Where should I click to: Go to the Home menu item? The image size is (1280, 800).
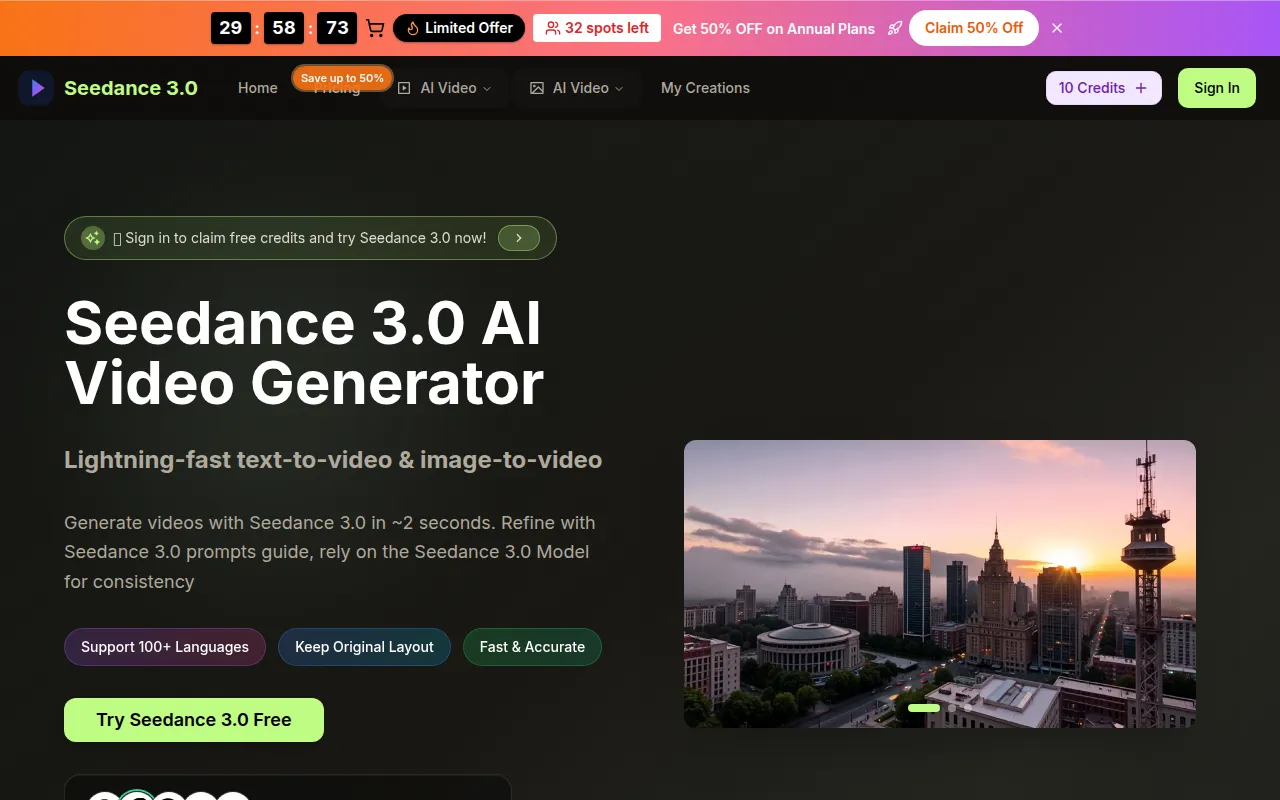(x=257, y=88)
